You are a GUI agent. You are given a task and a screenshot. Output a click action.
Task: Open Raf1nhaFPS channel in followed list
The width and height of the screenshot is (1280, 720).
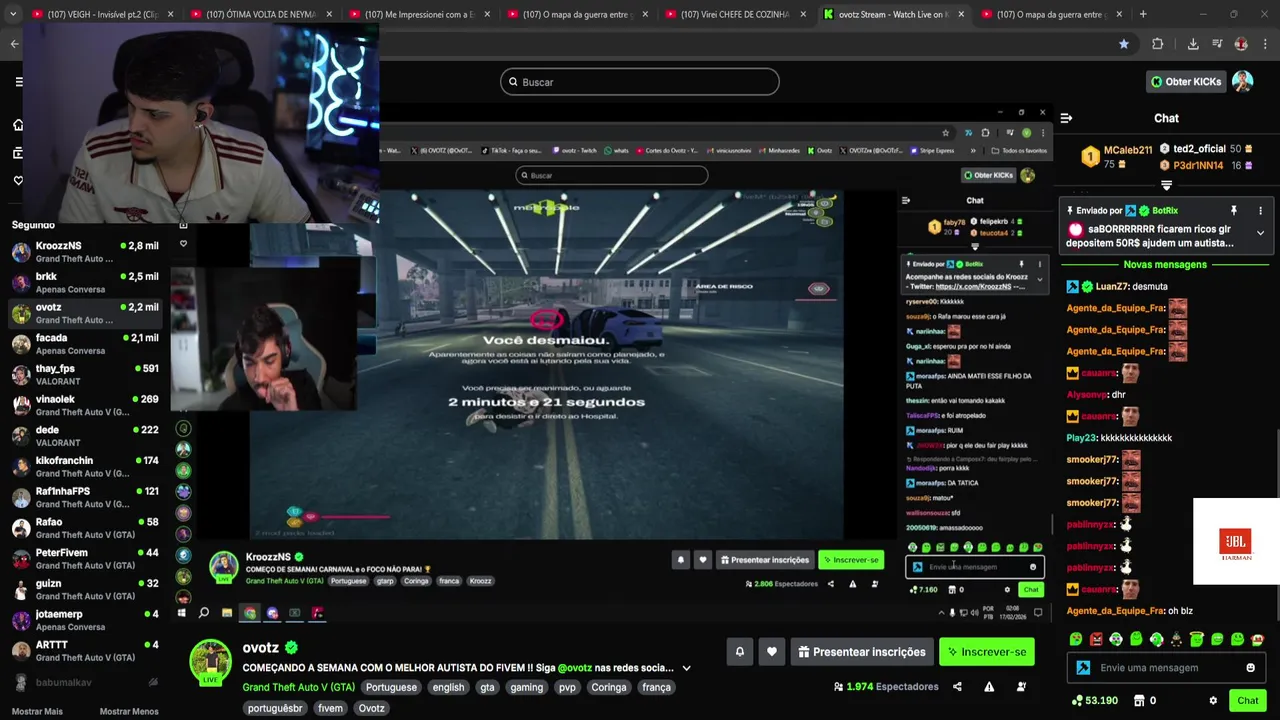(85, 498)
